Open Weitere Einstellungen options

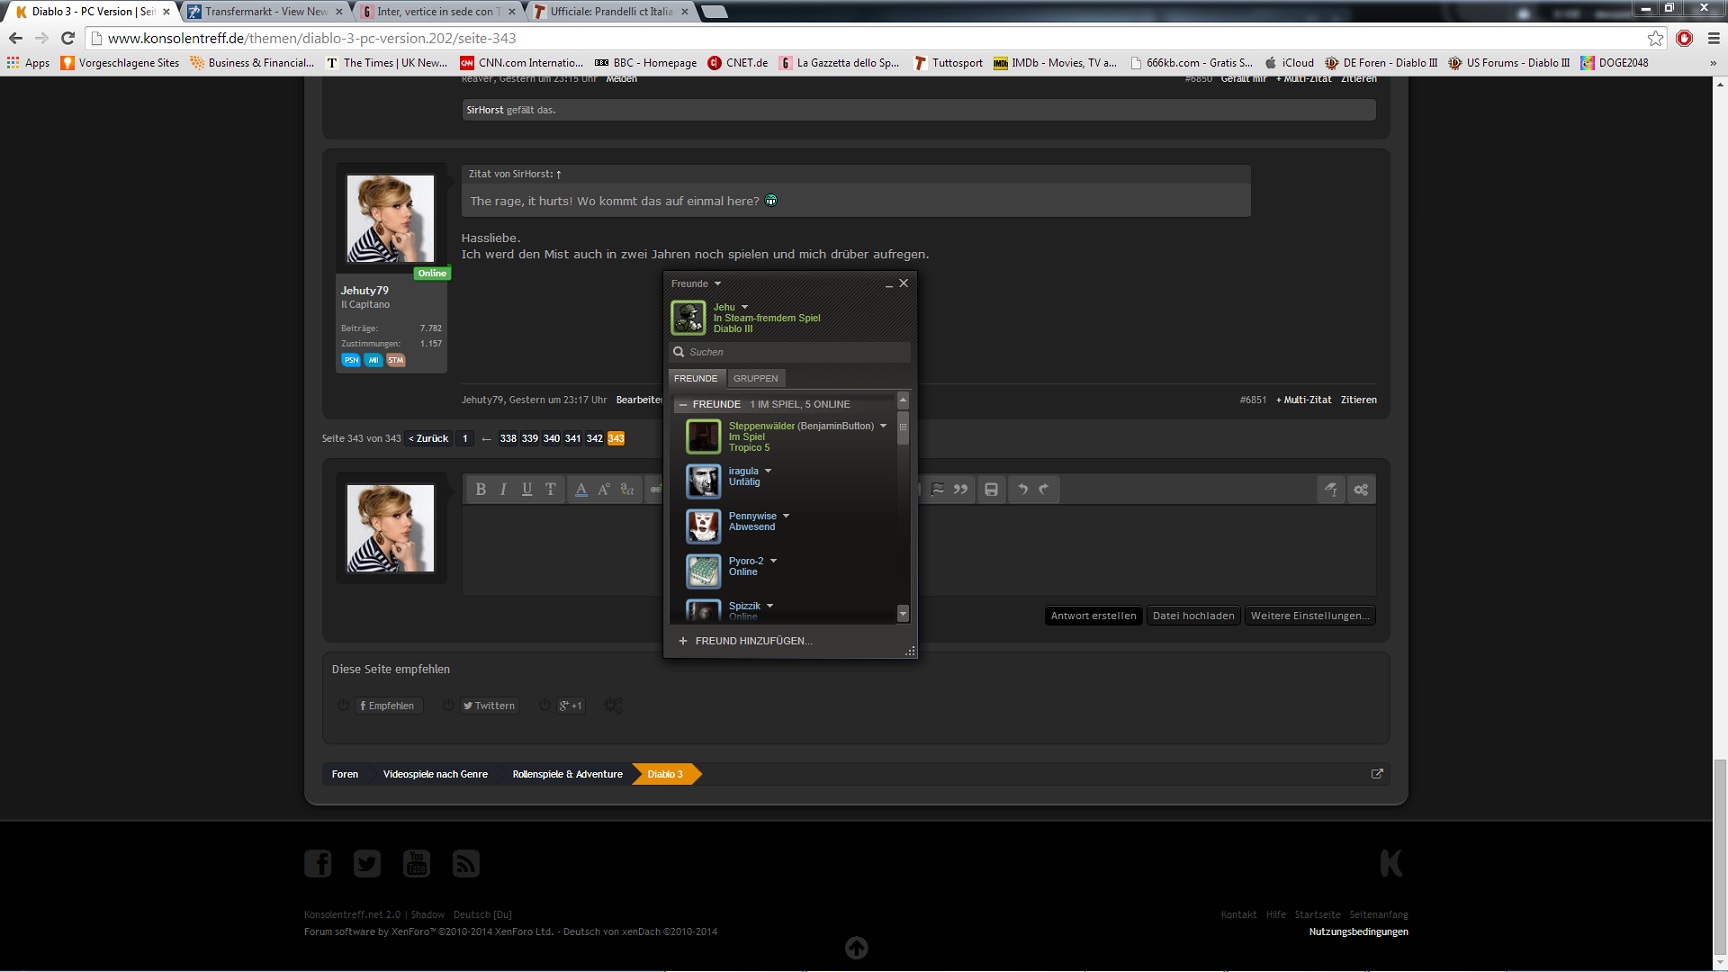click(1310, 616)
